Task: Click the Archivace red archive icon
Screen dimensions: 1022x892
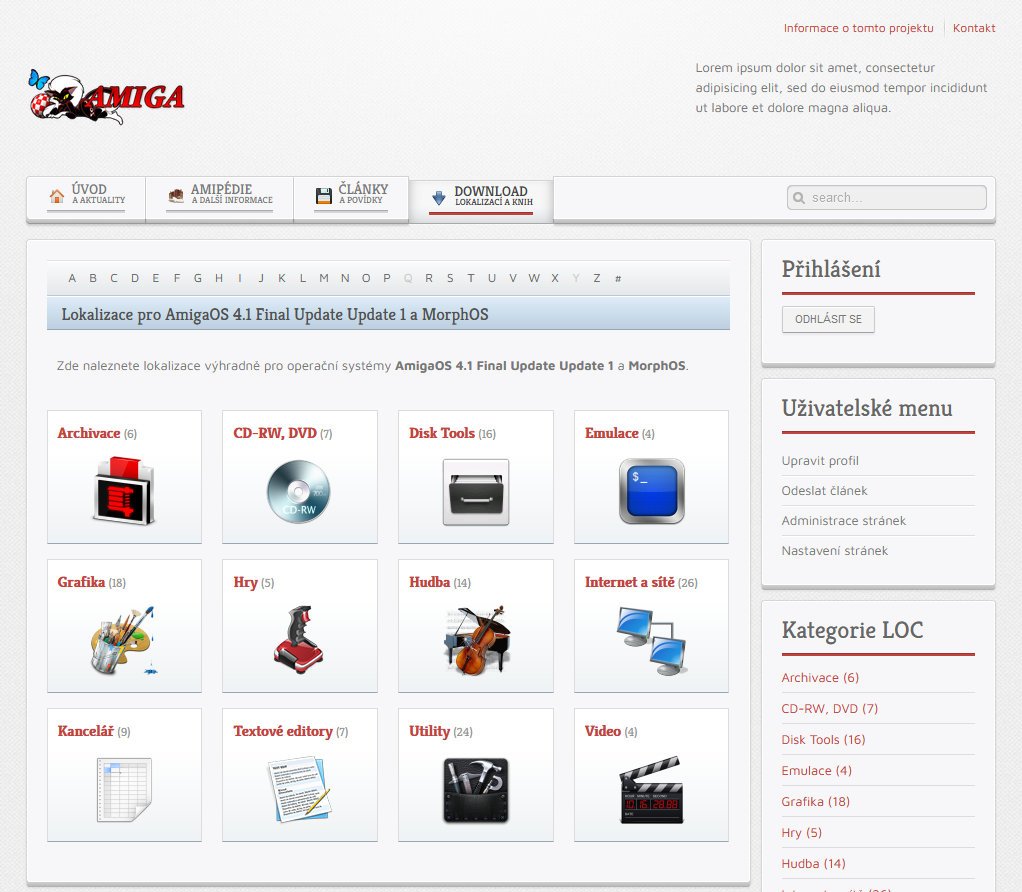Action: (124, 490)
